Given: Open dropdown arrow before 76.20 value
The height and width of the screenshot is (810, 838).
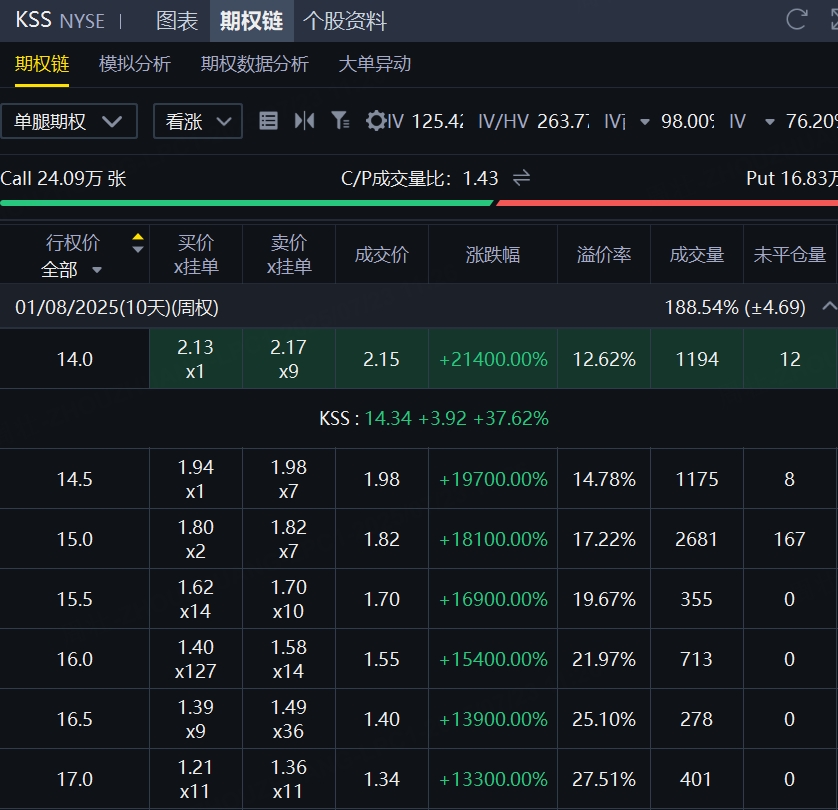Looking at the screenshot, I should tap(770, 122).
